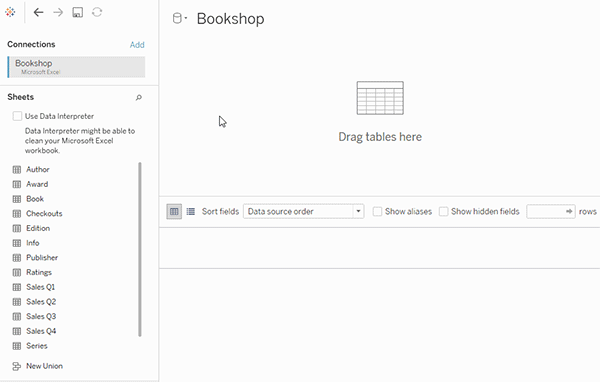The height and width of the screenshot is (382, 600).
Task: Click the Tableau logo icon
Action: coord(10,12)
